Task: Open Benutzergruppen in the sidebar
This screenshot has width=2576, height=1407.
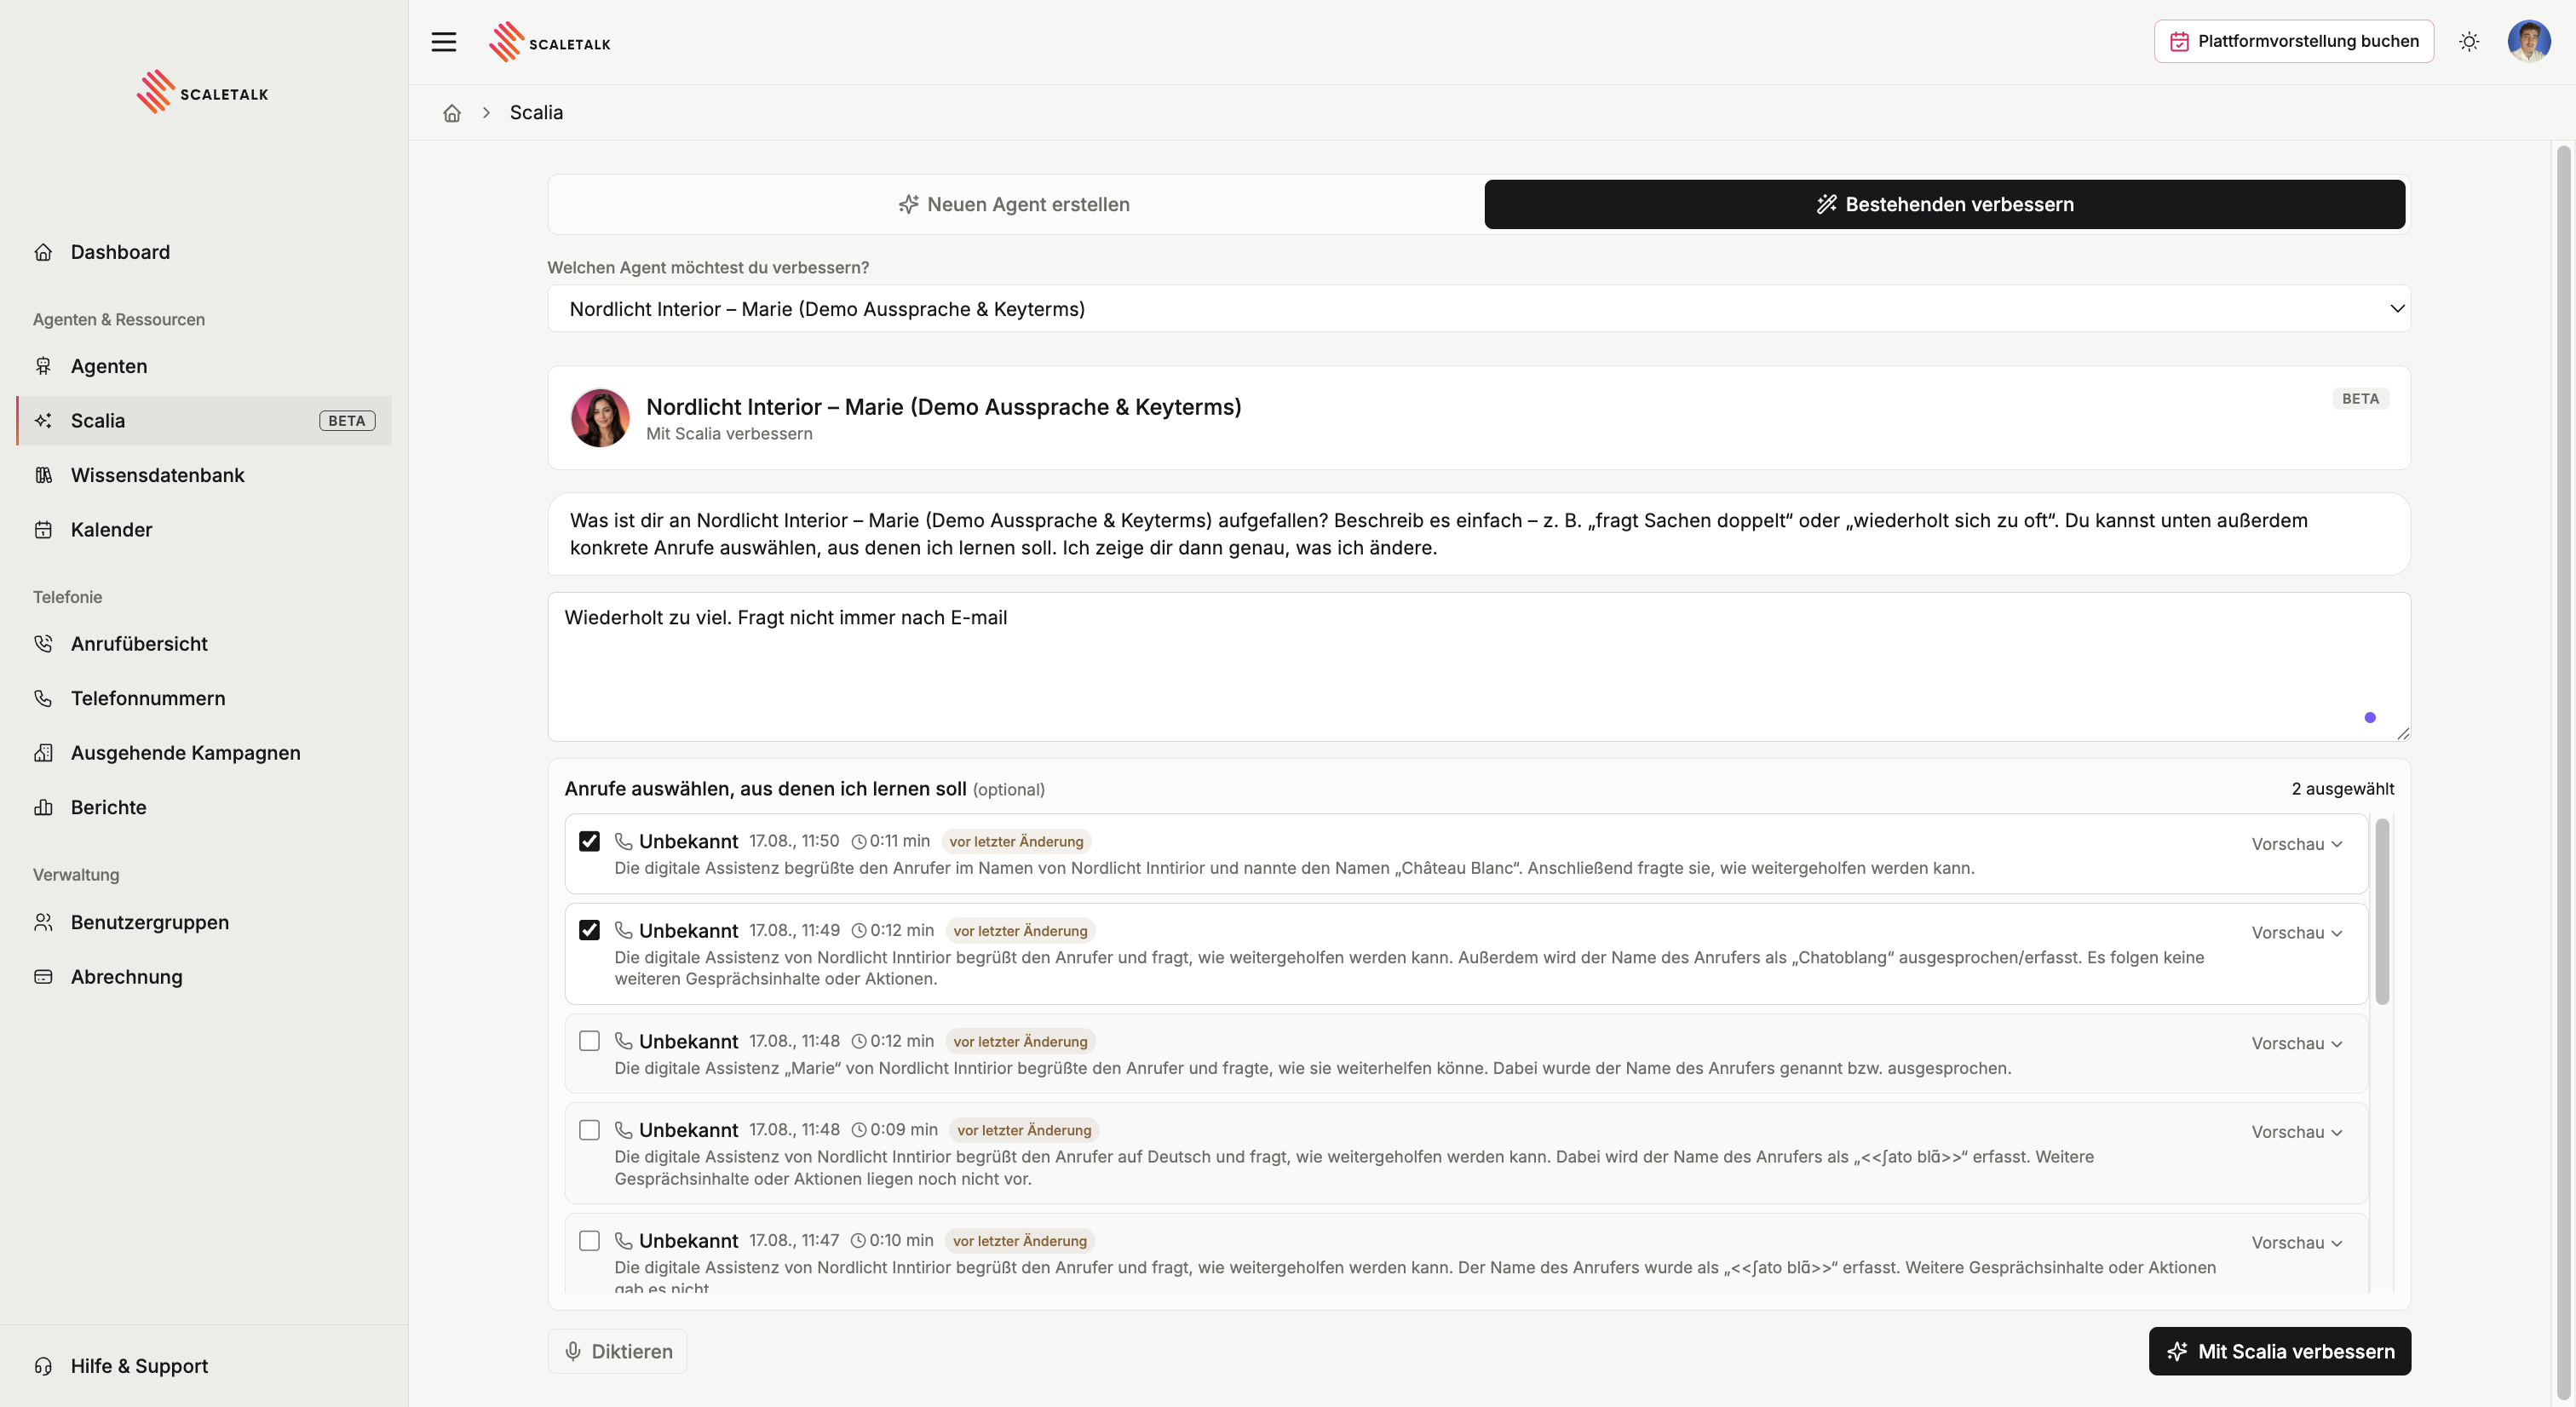Action: point(204,922)
